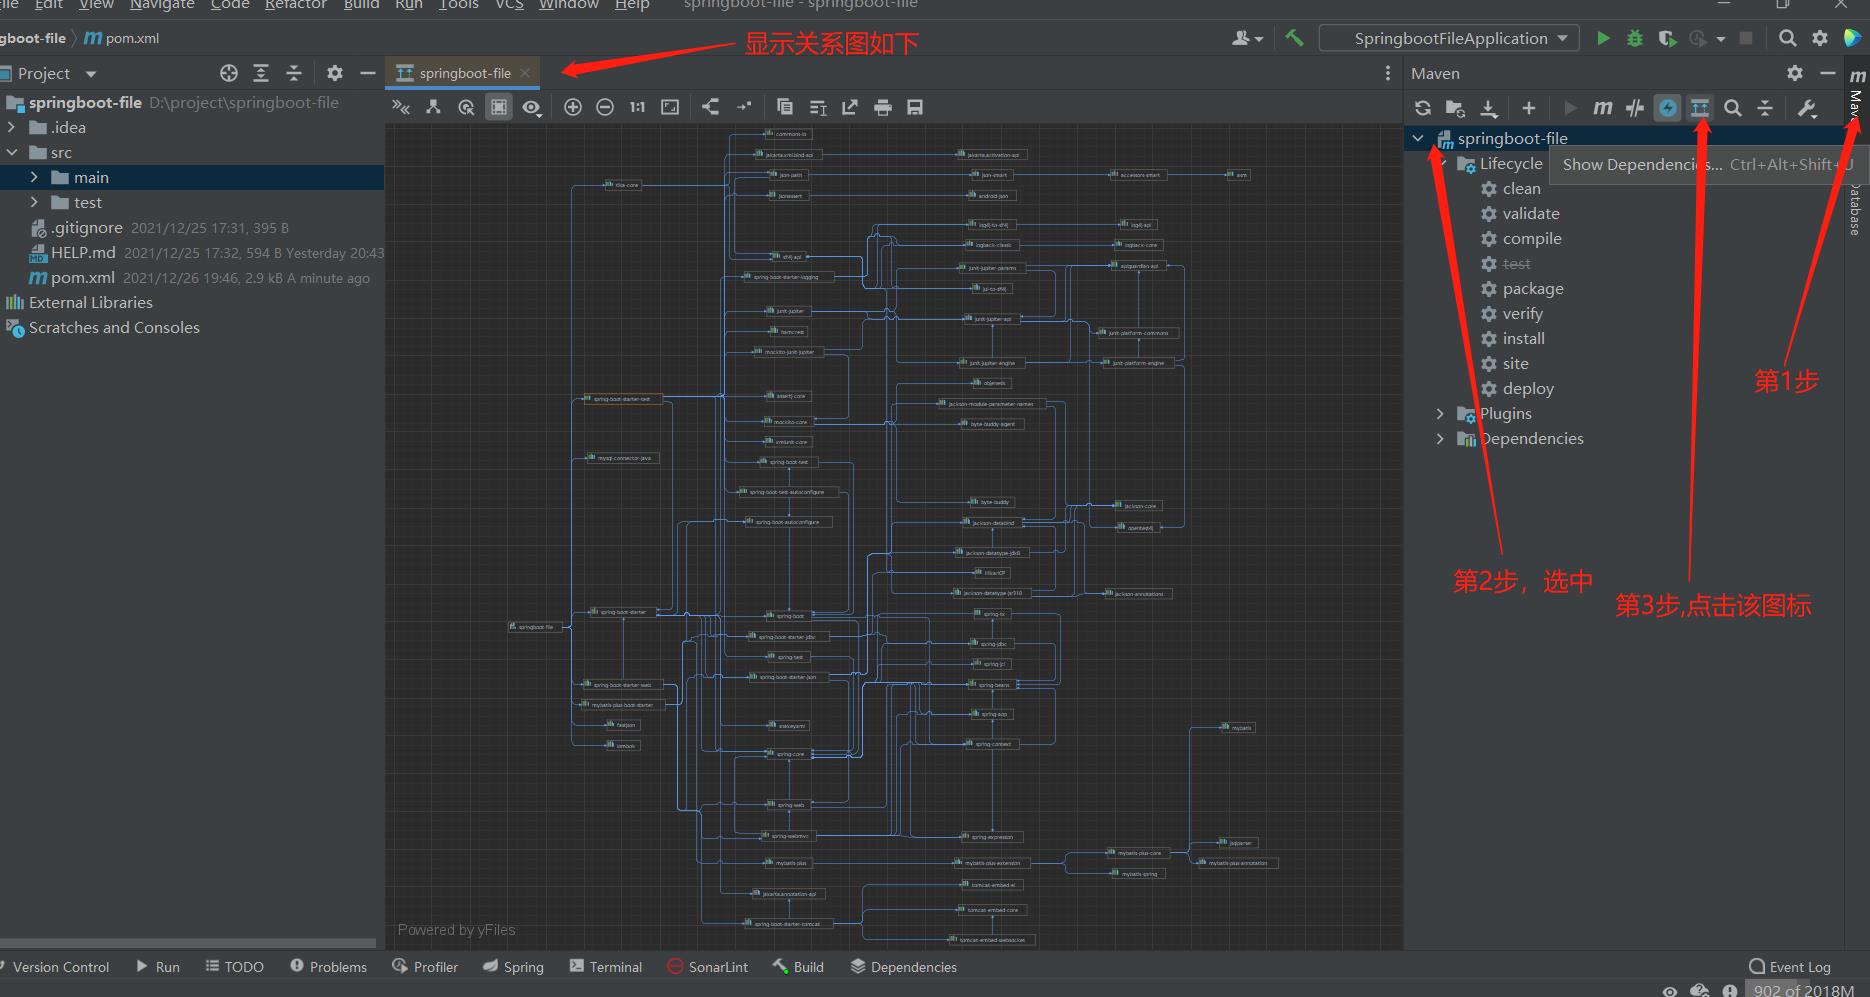Open Maven settings wrench icon

[x=1806, y=108]
